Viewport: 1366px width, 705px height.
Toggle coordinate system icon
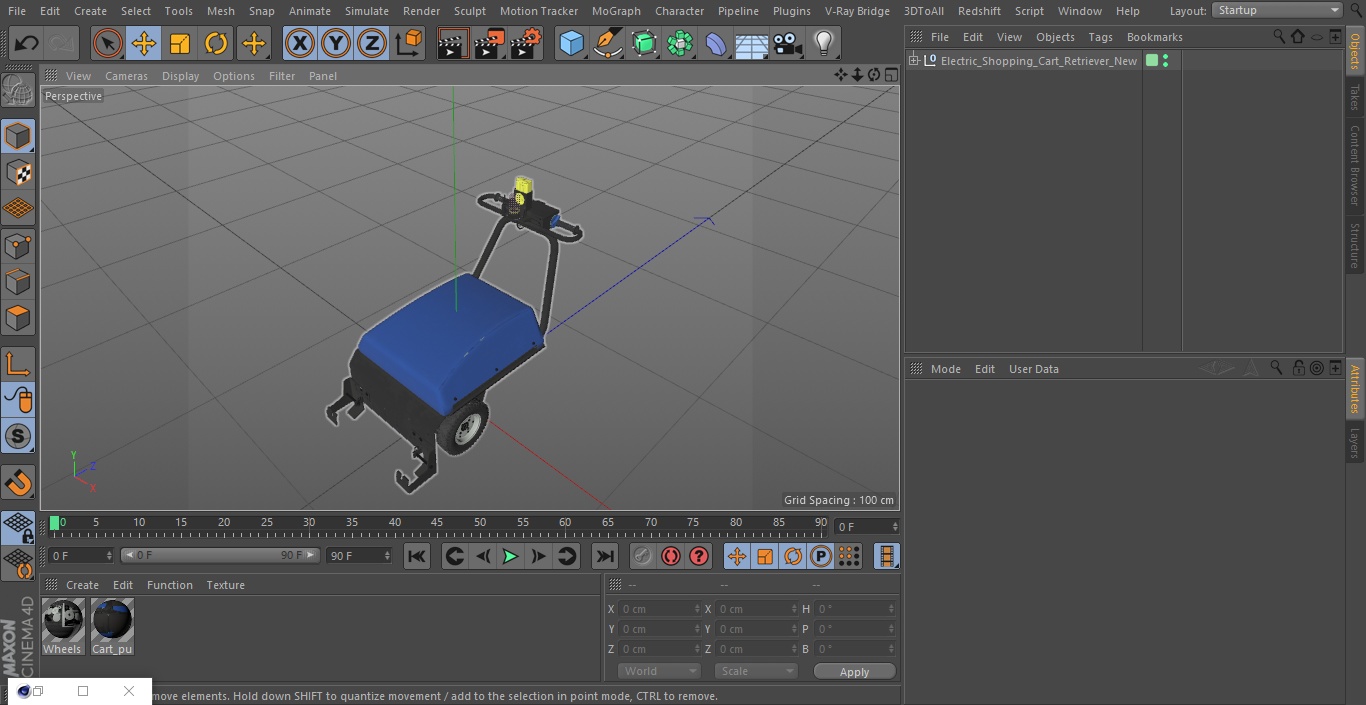pos(409,43)
